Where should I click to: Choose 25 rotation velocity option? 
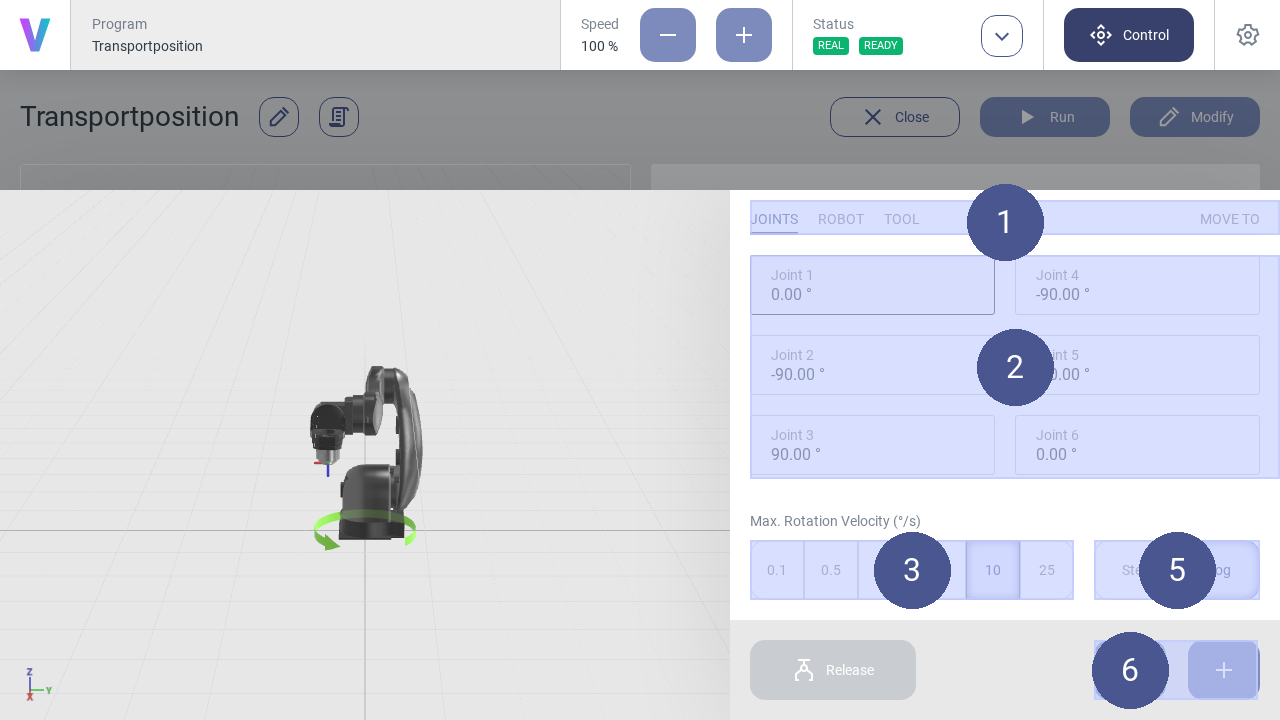point(1047,570)
